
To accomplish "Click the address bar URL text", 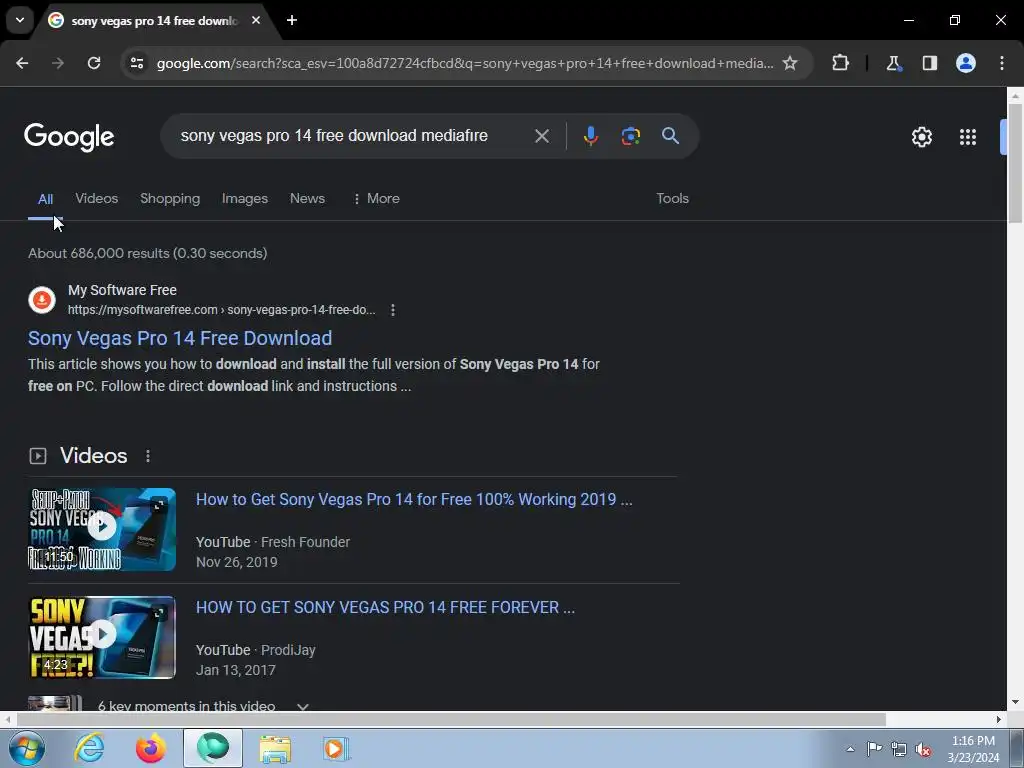I will (x=465, y=63).
